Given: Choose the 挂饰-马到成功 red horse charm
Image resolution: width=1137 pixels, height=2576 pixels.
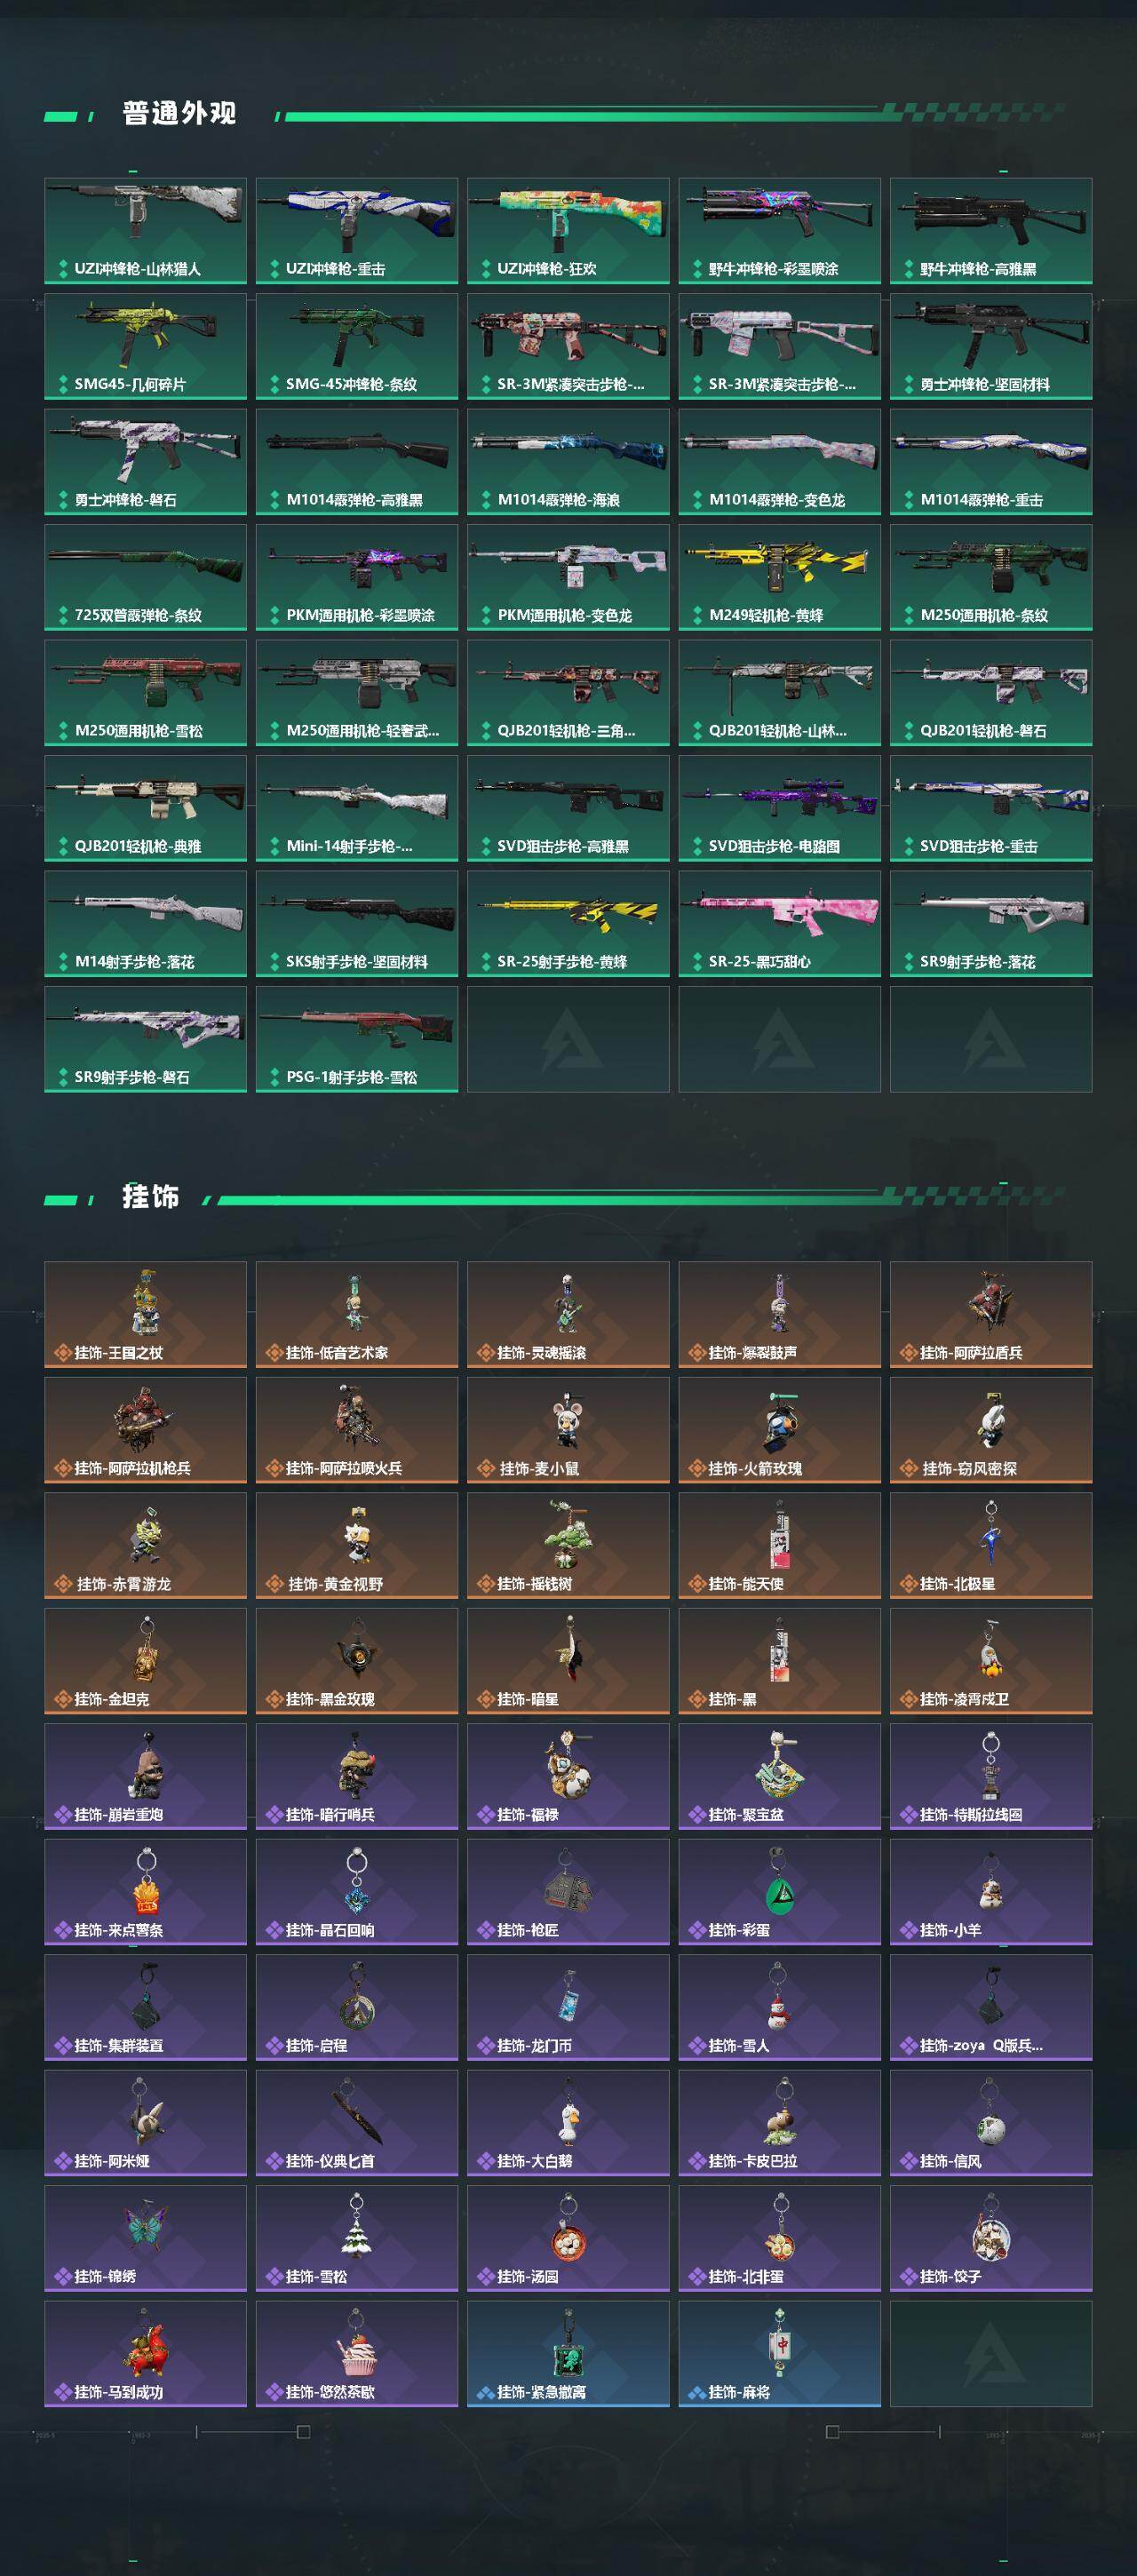Looking at the screenshot, I should 145,2353.
